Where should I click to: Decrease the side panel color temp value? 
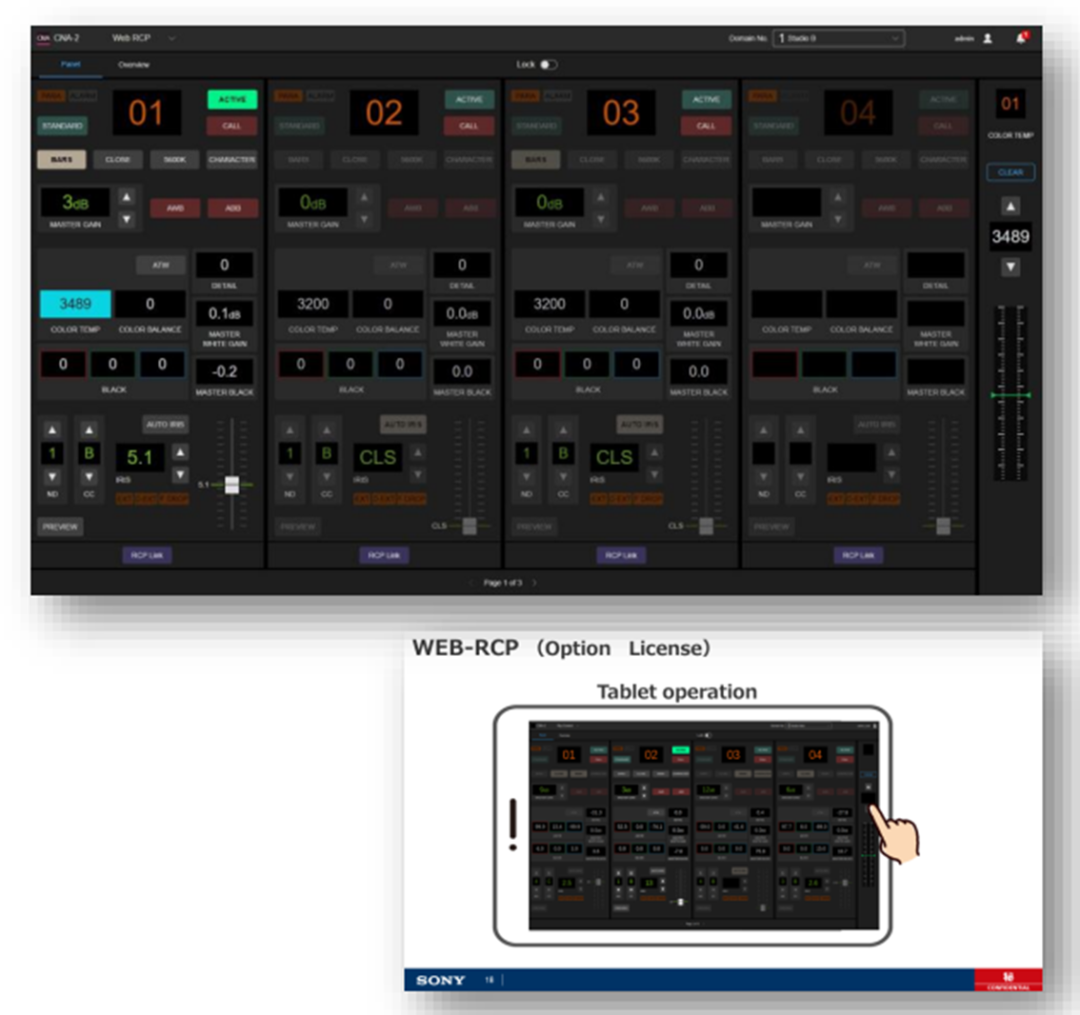coord(1010,267)
